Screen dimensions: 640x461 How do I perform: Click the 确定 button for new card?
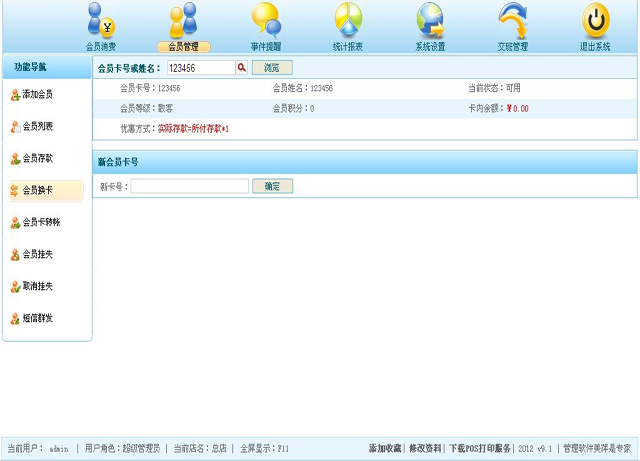coord(272,186)
